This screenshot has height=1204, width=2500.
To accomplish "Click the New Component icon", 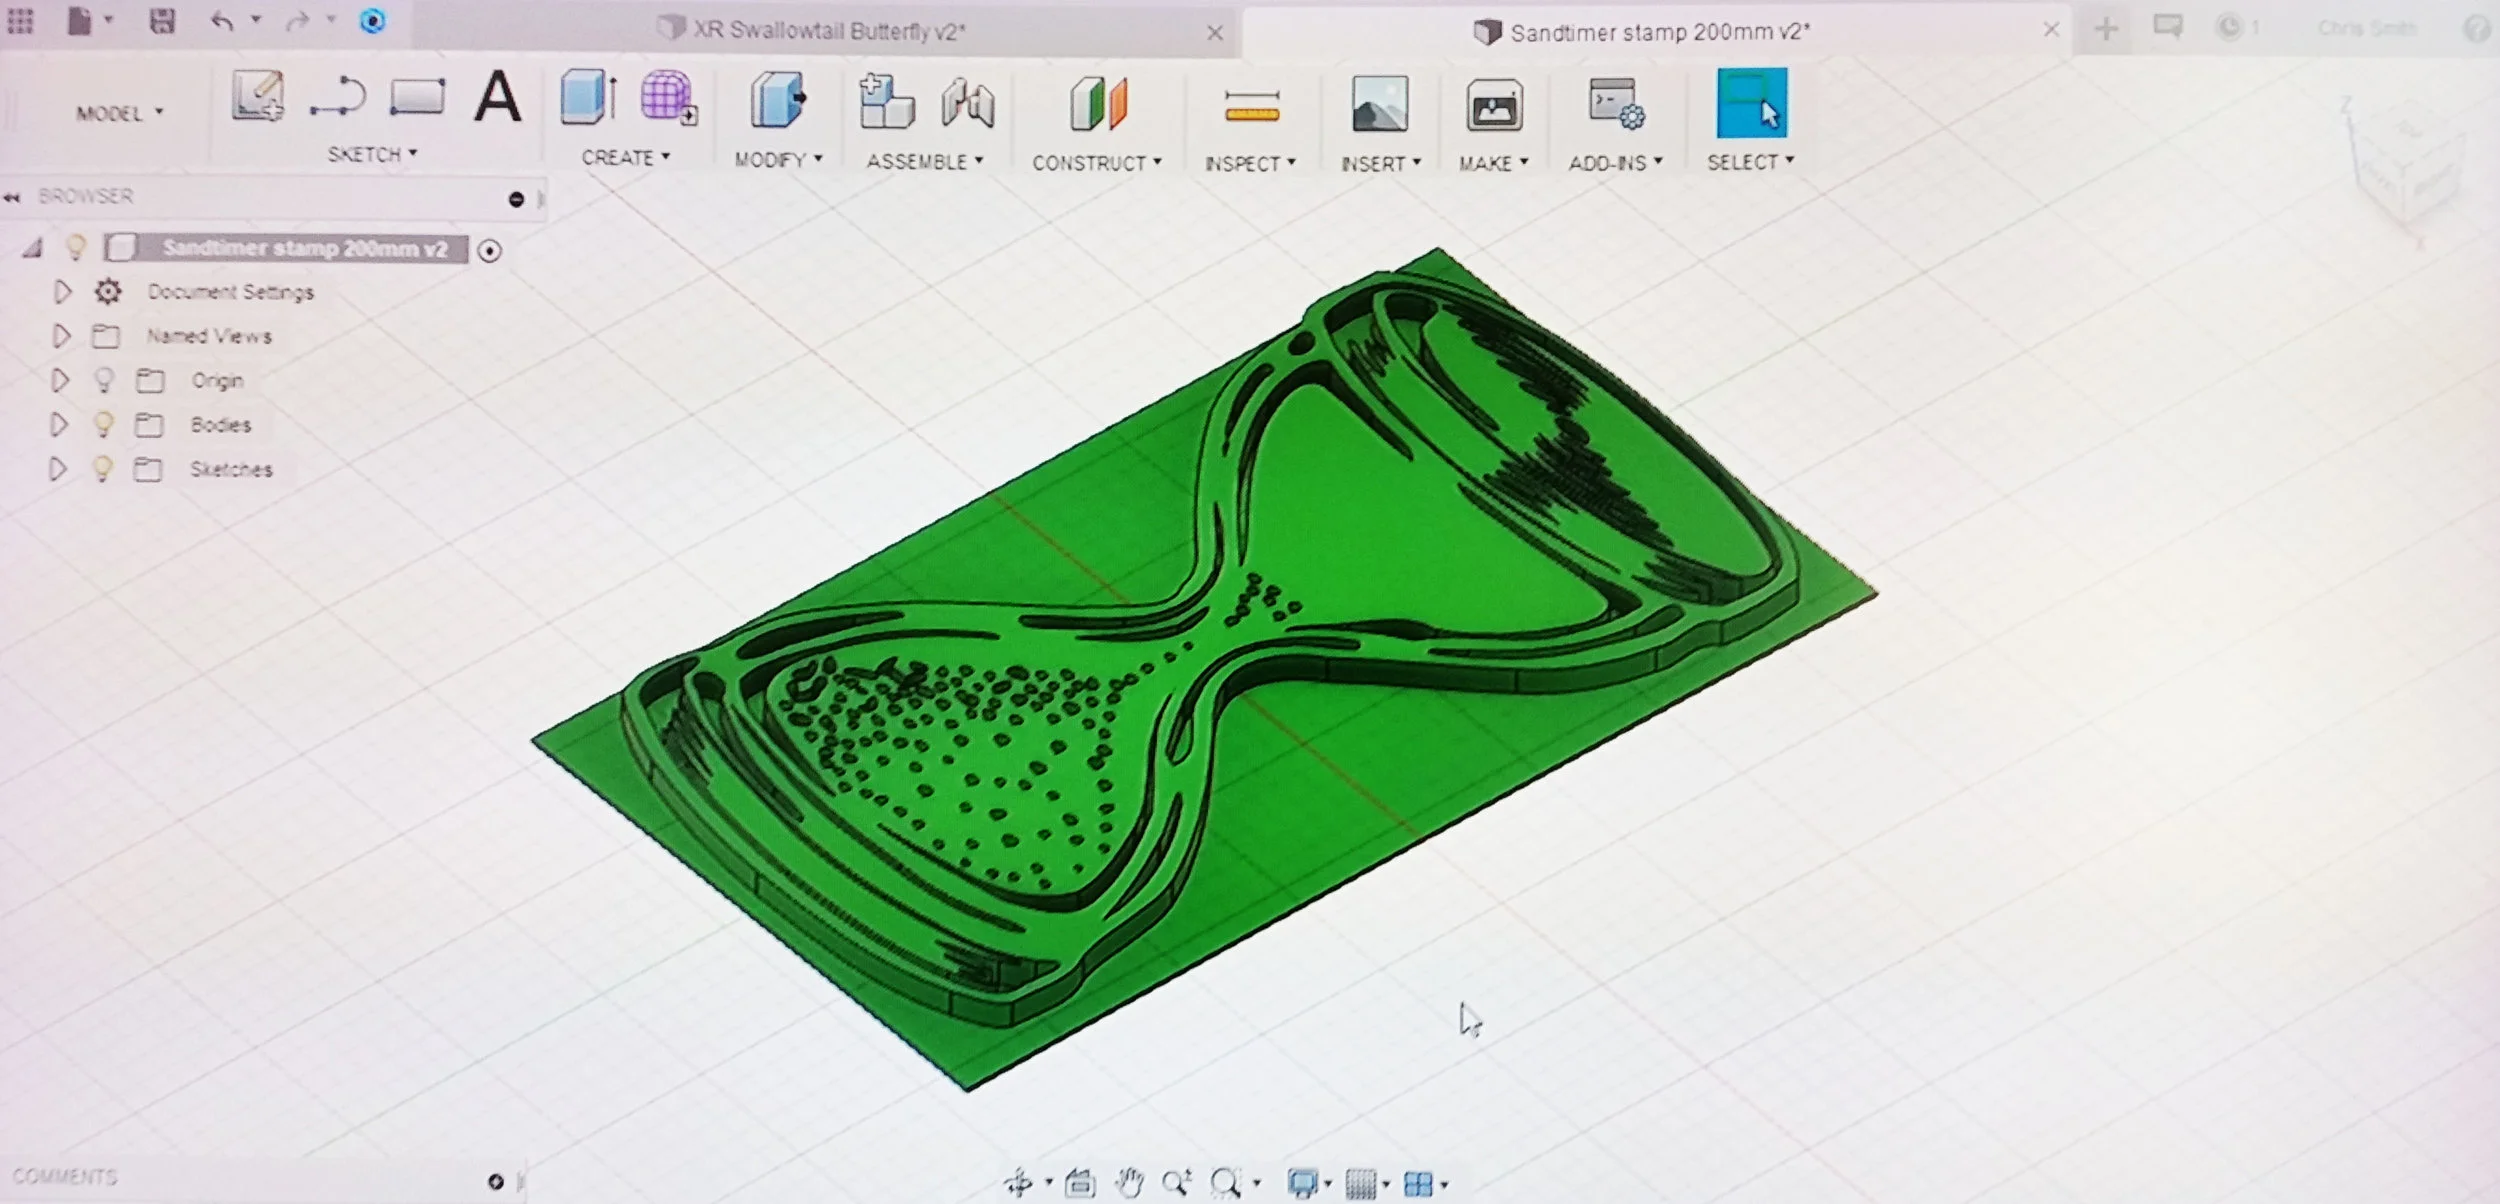I will click(x=886, y=101).
